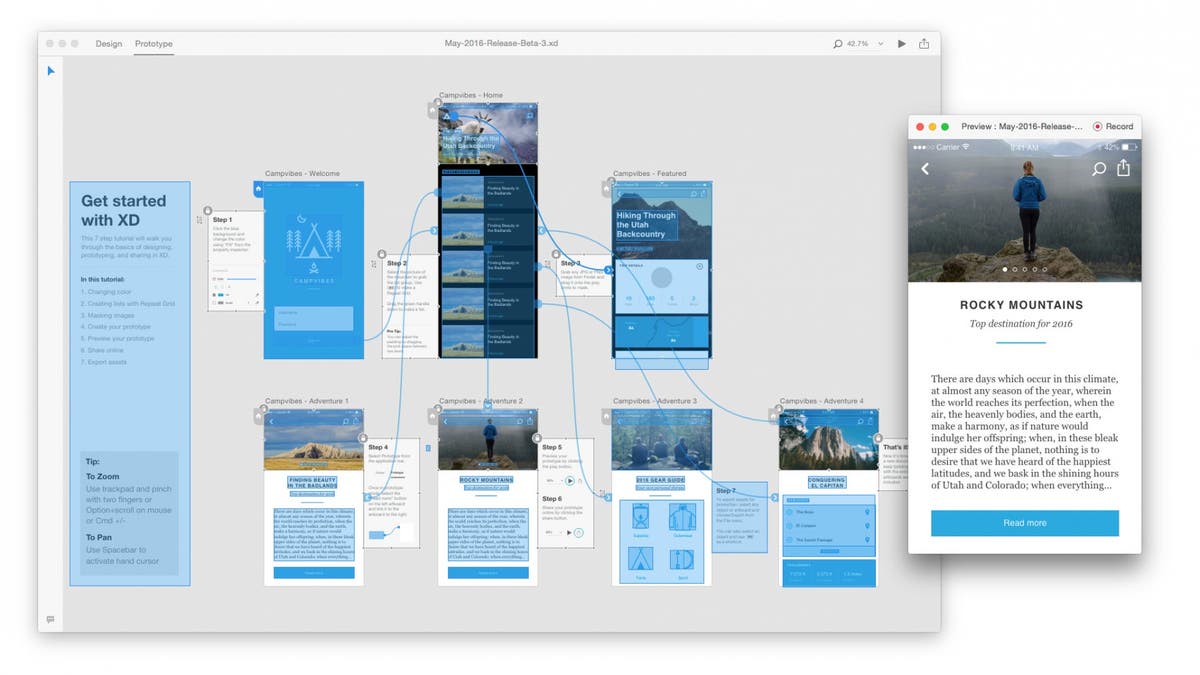Open the Share icon in the top toolbar
The height and width of the screenshot is (675, 1200).
click(923, 44)
